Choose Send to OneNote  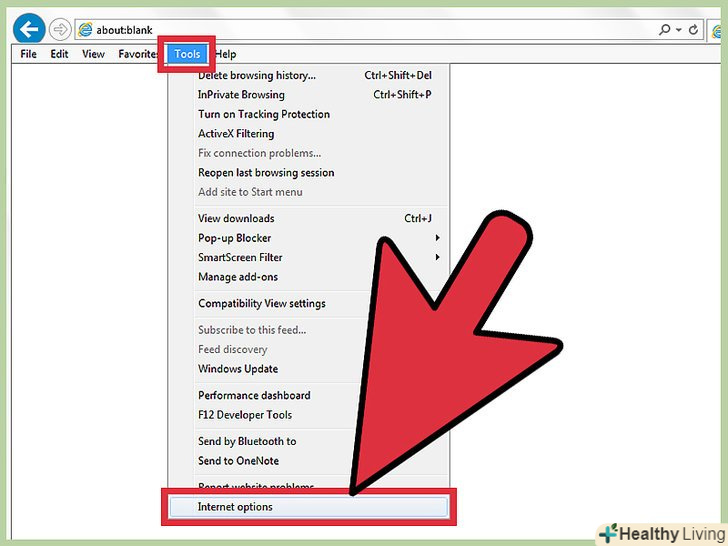tap(239, 461)
